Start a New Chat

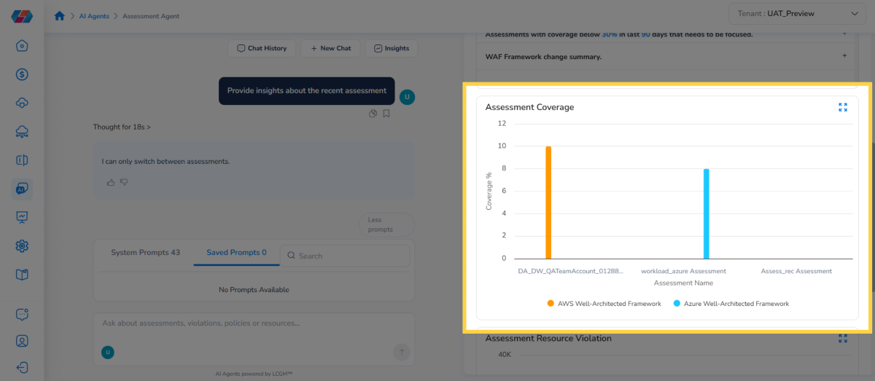(331, 49)
